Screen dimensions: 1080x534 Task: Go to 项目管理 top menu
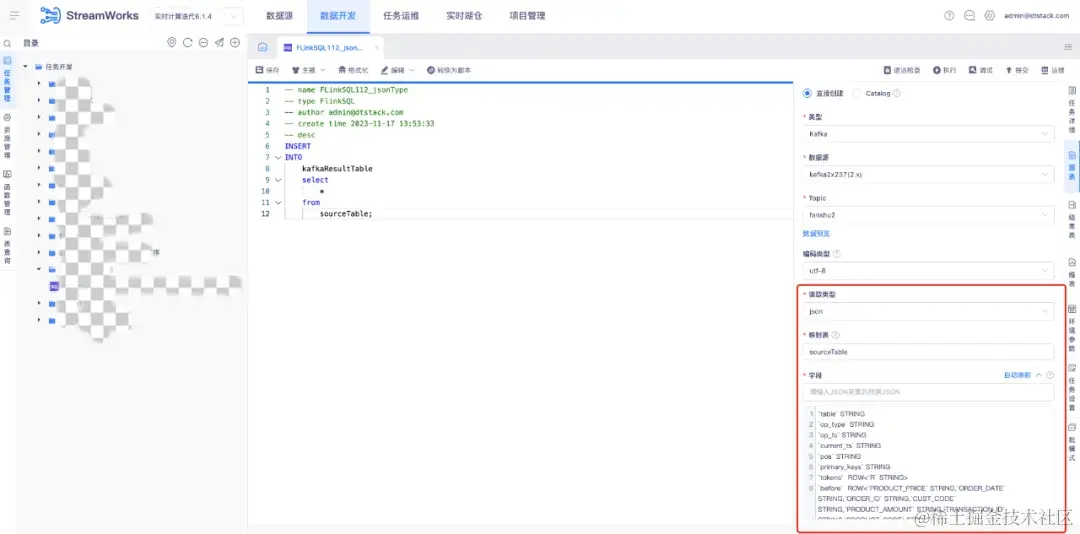pos(527,16)
